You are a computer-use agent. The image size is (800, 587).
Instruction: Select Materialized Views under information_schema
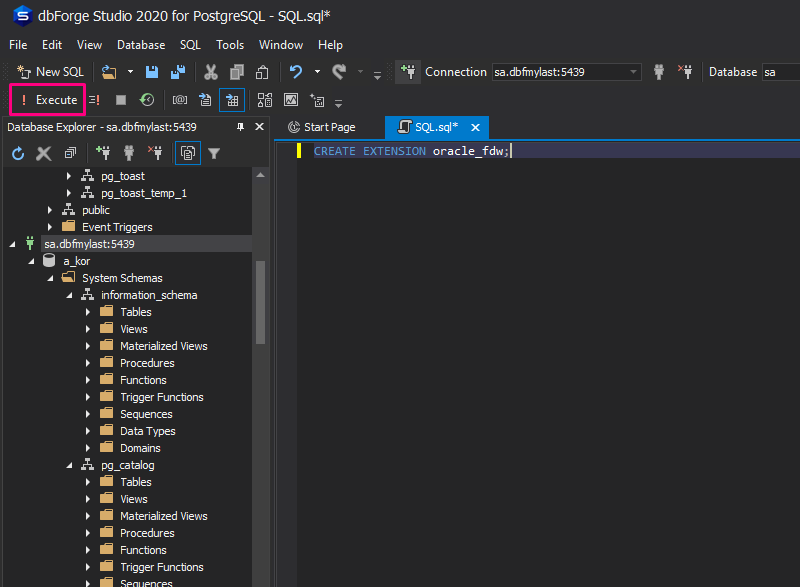(x=164, y=346)
